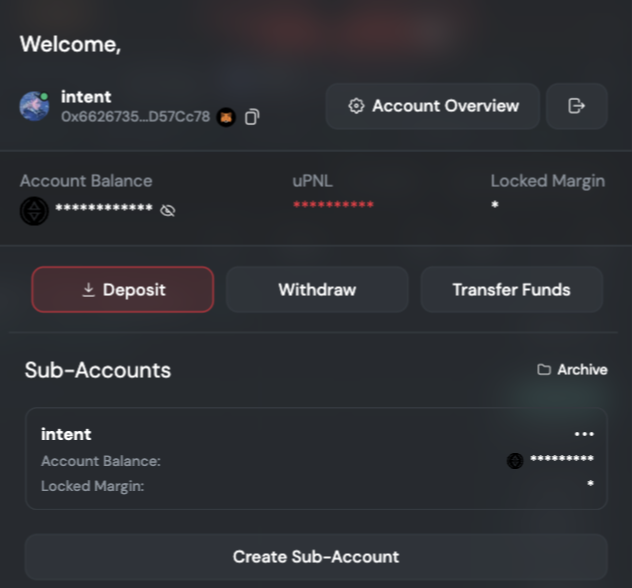Create a new Sub-Account
Image resolution: width=632 pixels, height=588 pixels.
point(316,557)
